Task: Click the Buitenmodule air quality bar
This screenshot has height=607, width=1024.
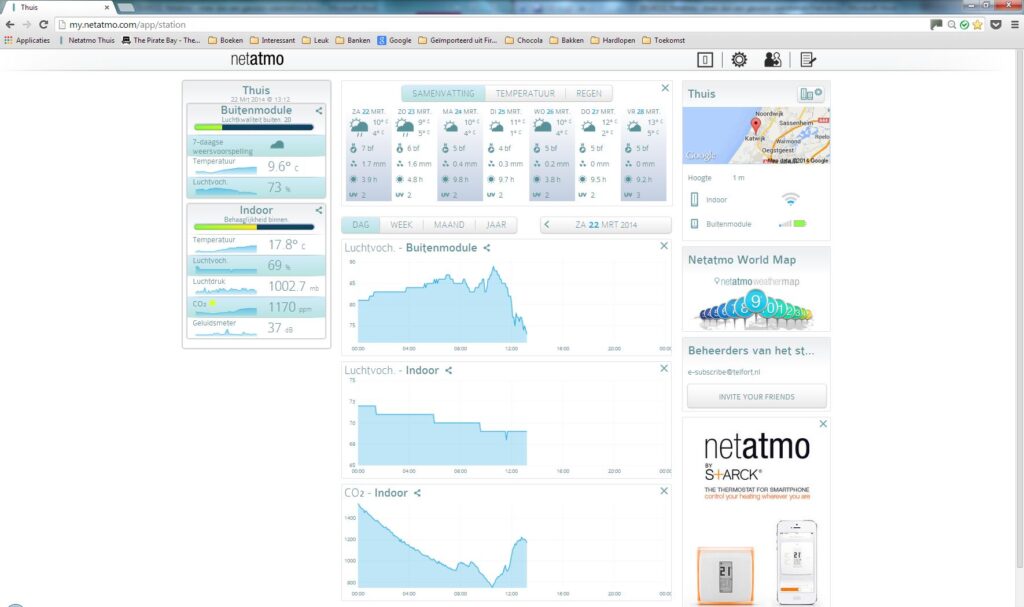Action: pos(253,127)
